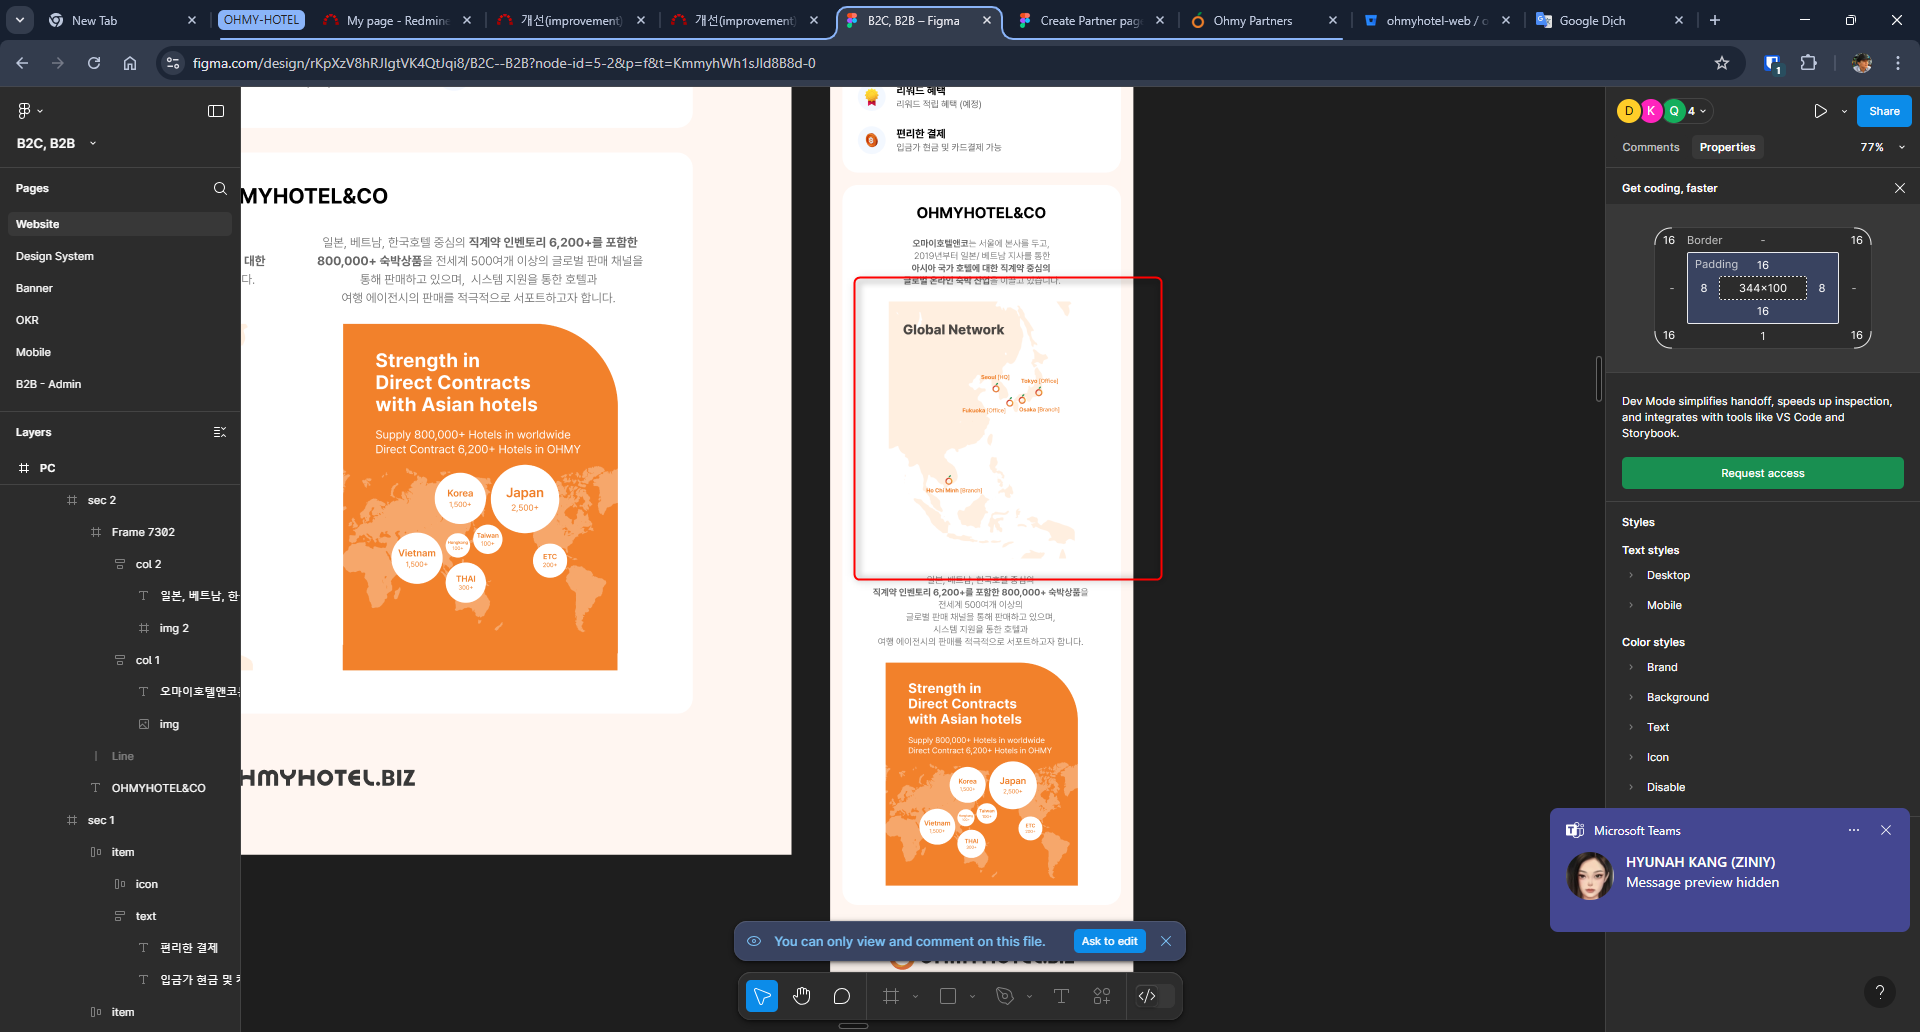Click the Share button
Viewport: 1920px width, 1032px height.
[x=1884, y=111]
